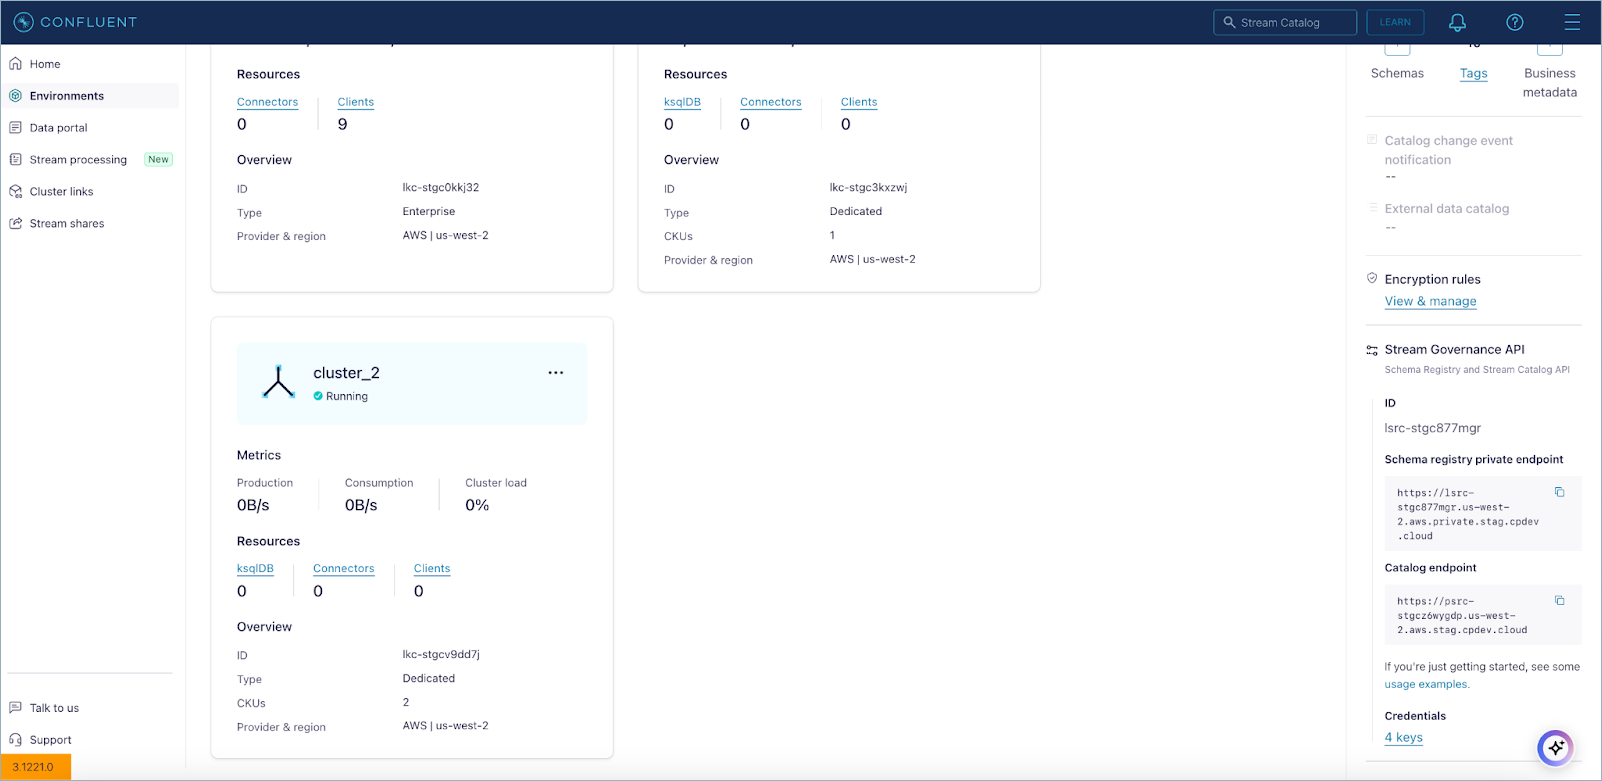Click the Stream shares sidebar icon

[15, 224]
